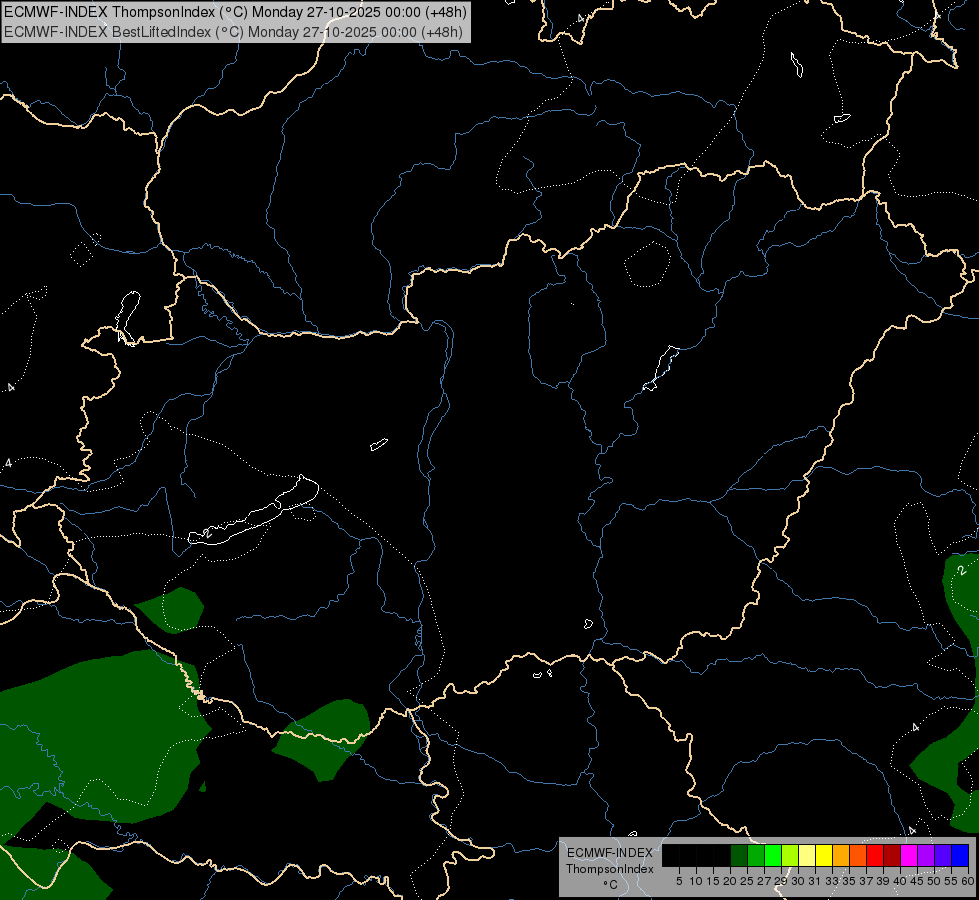Click legend scale value '37'

pos(866,881)
